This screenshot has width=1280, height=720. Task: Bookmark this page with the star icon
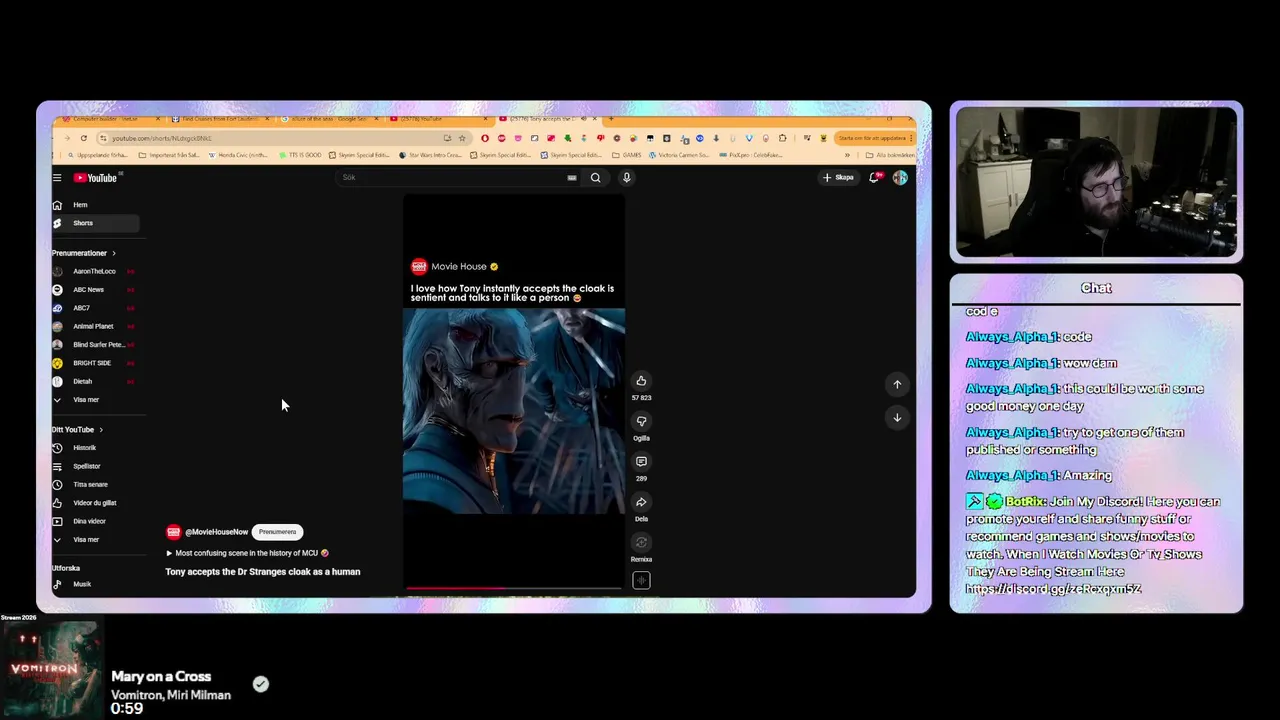tap(462, 138)
